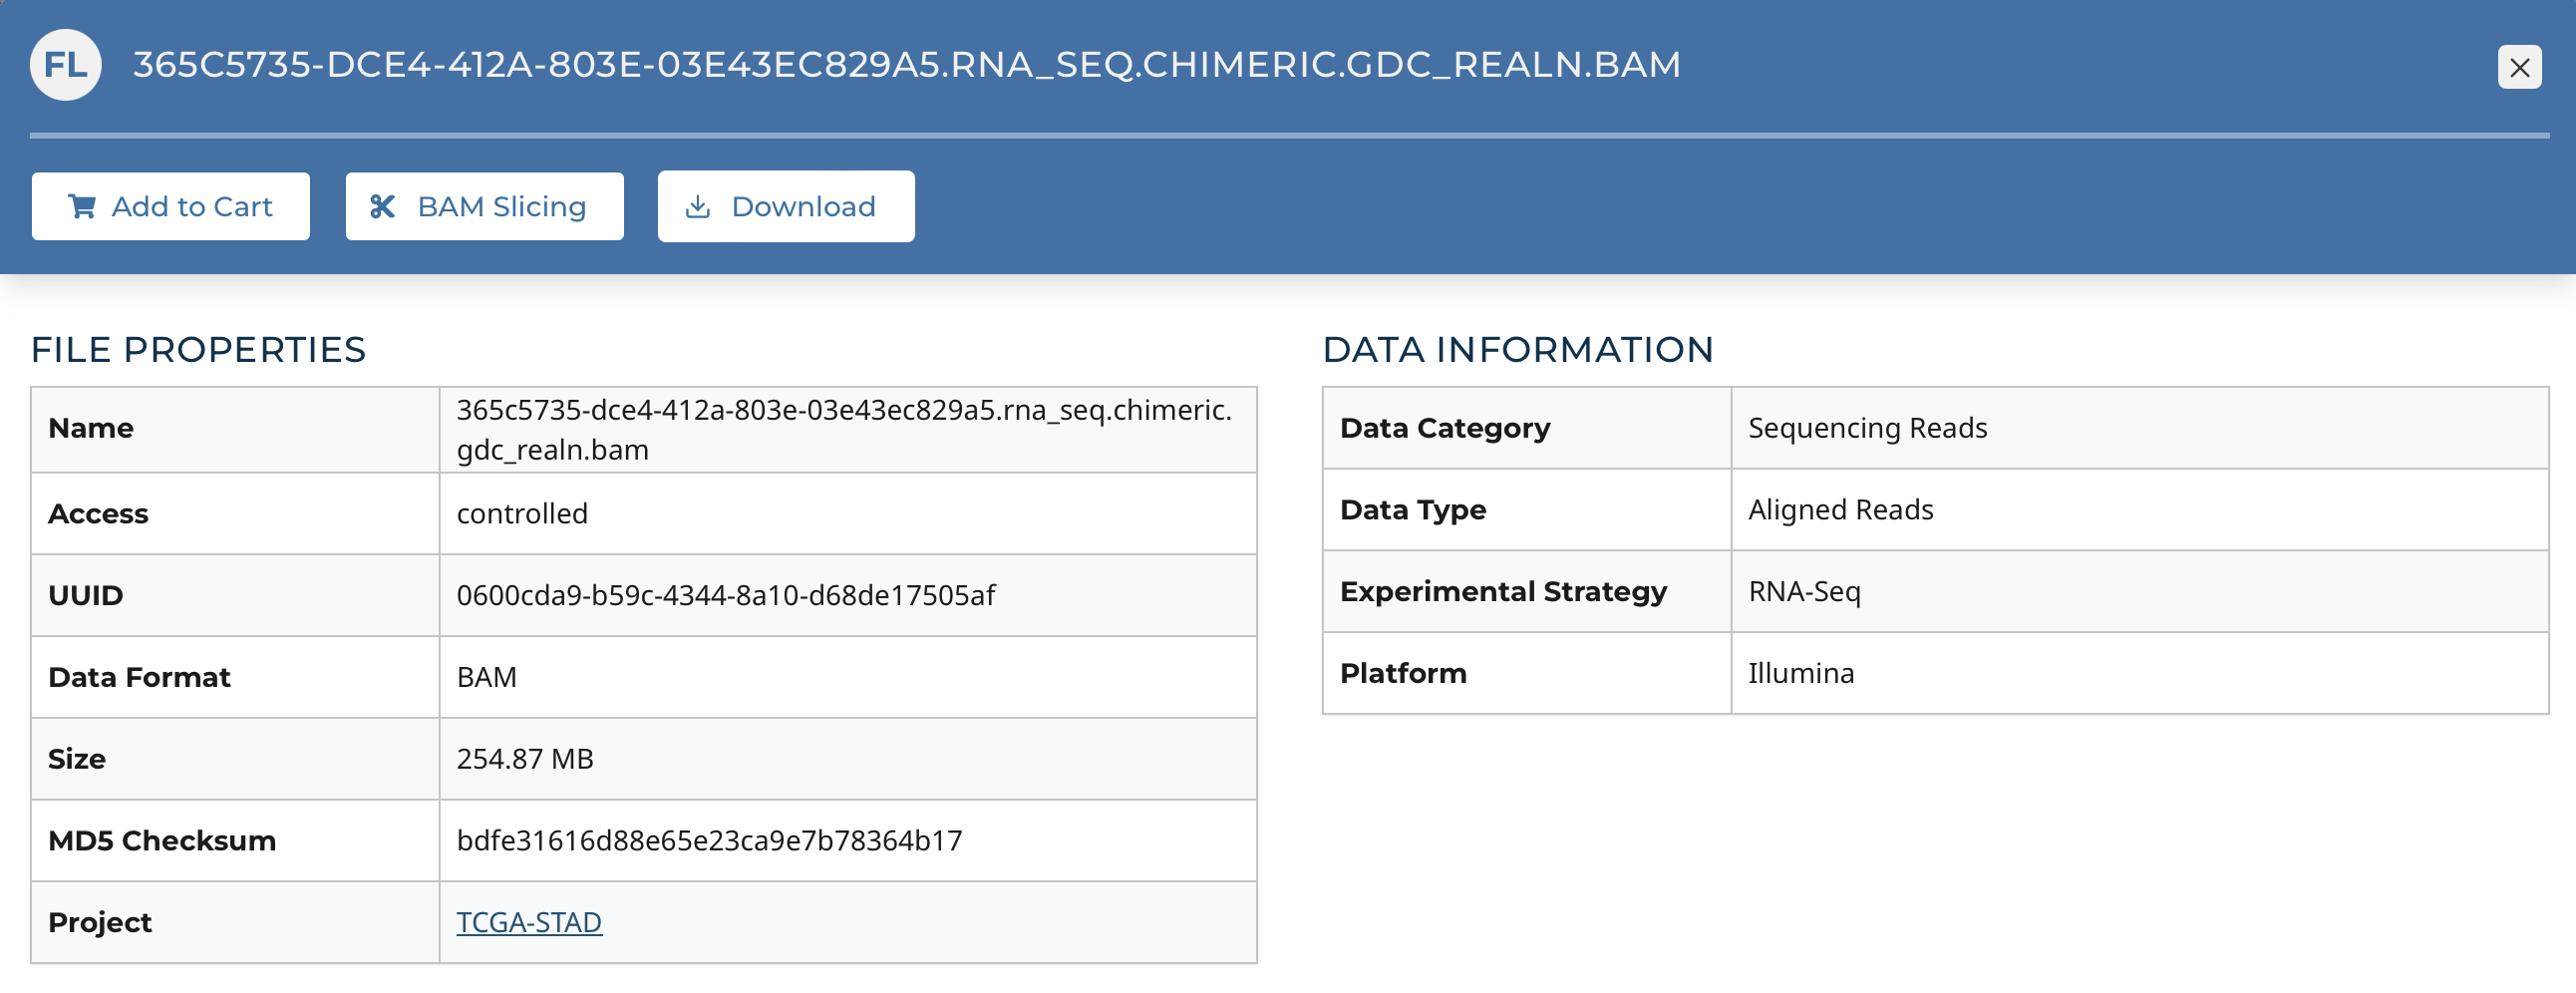Download the BAM file
The width and height of the screenshot is (2576, 993).
(x=786, y=206)
